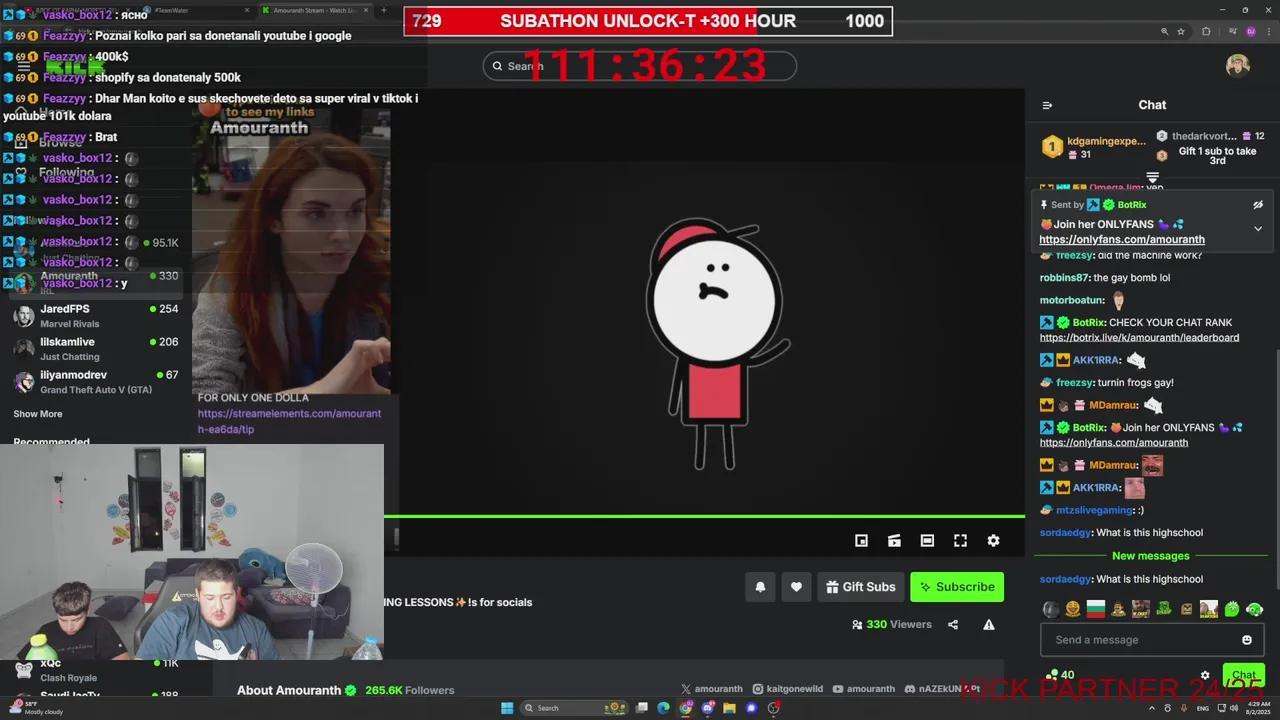Click the Kick search bar
The width and height of the screenshot is (1280, 720).
pyautogui.click(x=640, y=66)
